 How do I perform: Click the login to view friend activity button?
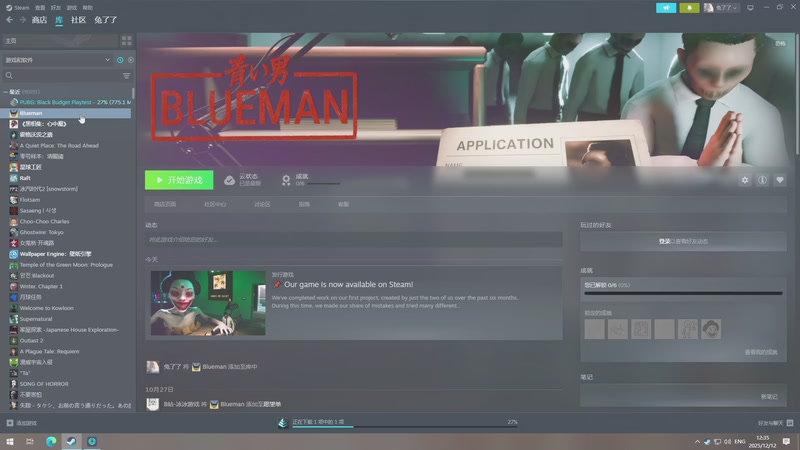683,241
